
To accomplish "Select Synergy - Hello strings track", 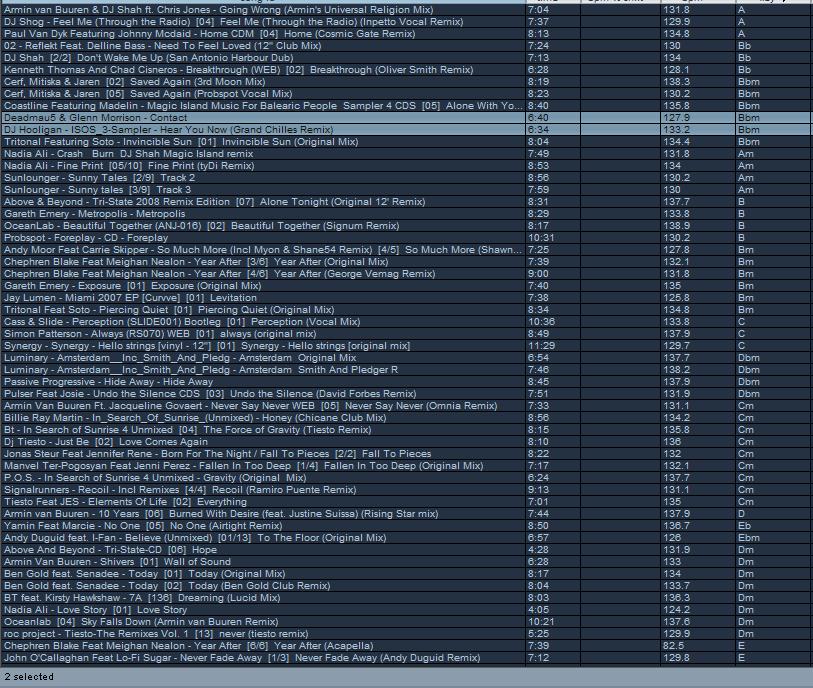I will (406, 345).
